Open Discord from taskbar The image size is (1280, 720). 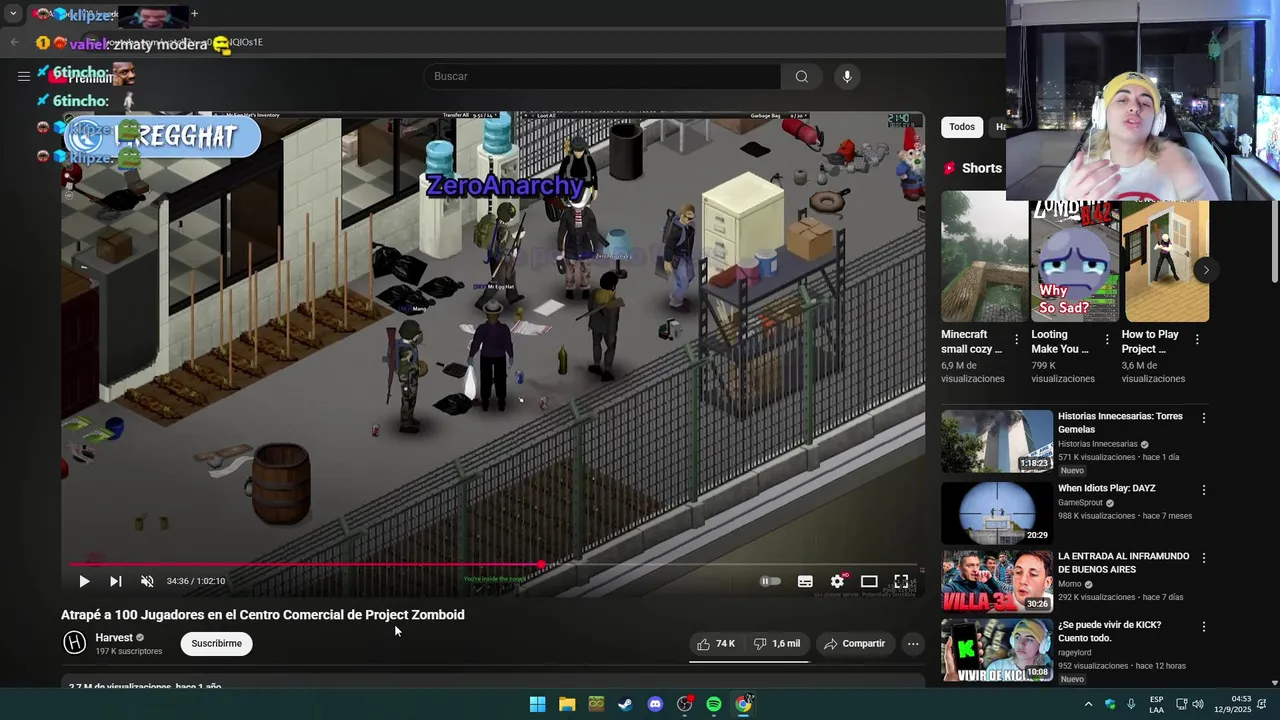pos(655,704)
